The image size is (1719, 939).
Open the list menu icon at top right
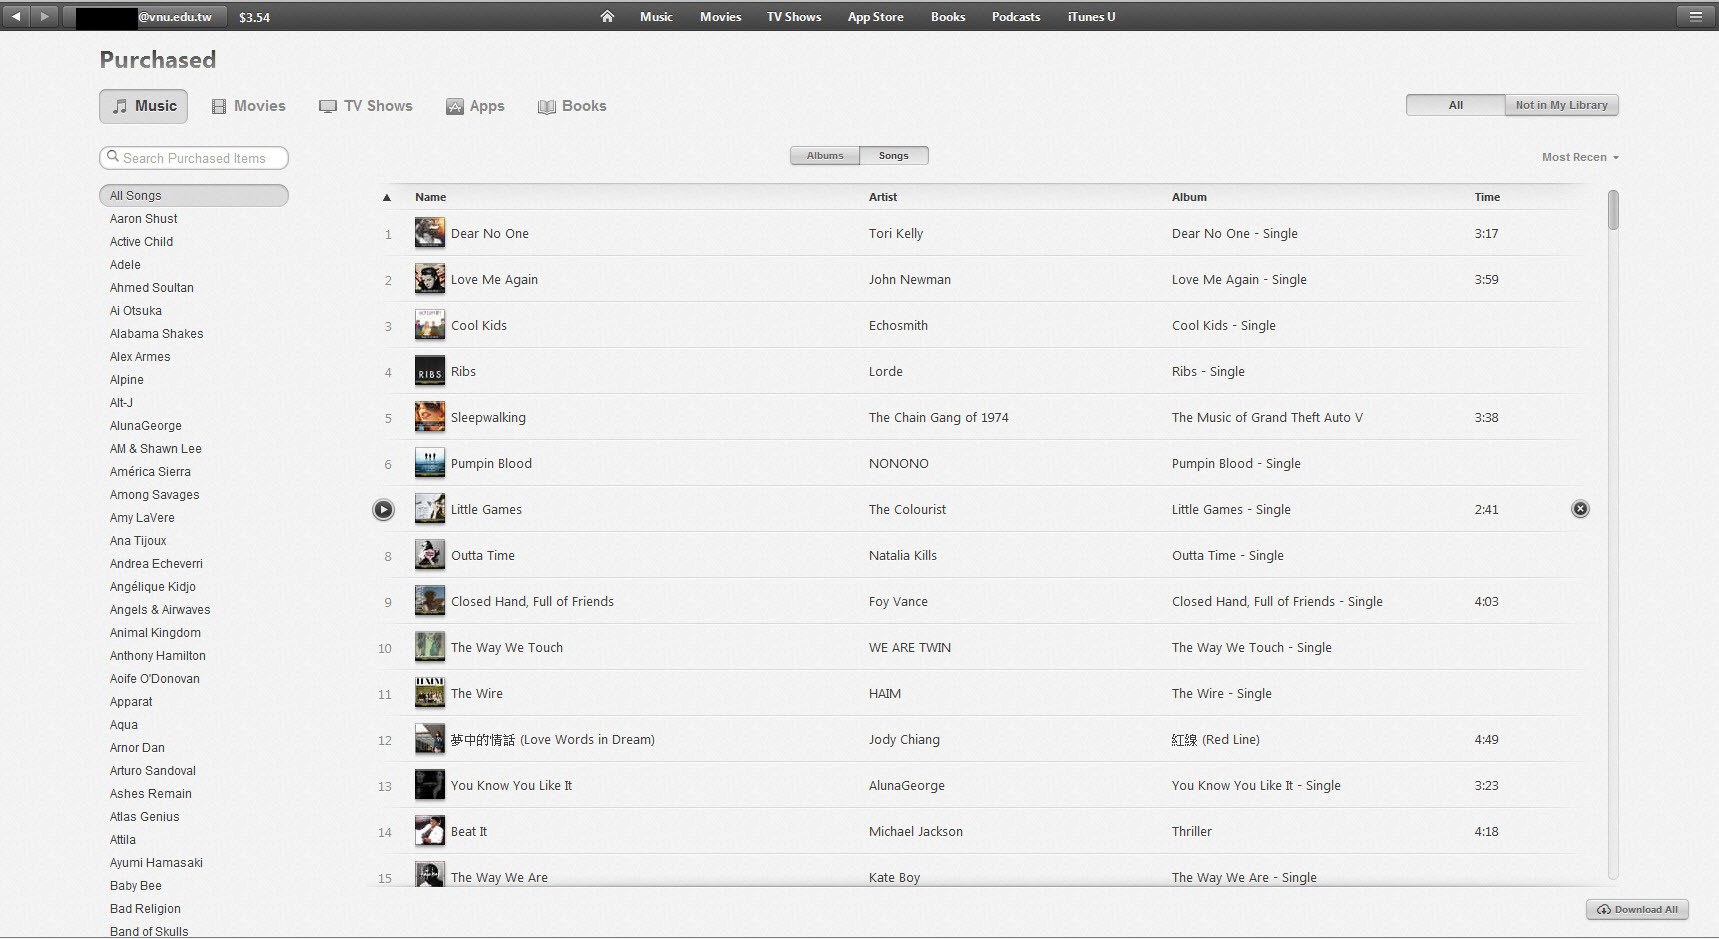pos(1695,16)
